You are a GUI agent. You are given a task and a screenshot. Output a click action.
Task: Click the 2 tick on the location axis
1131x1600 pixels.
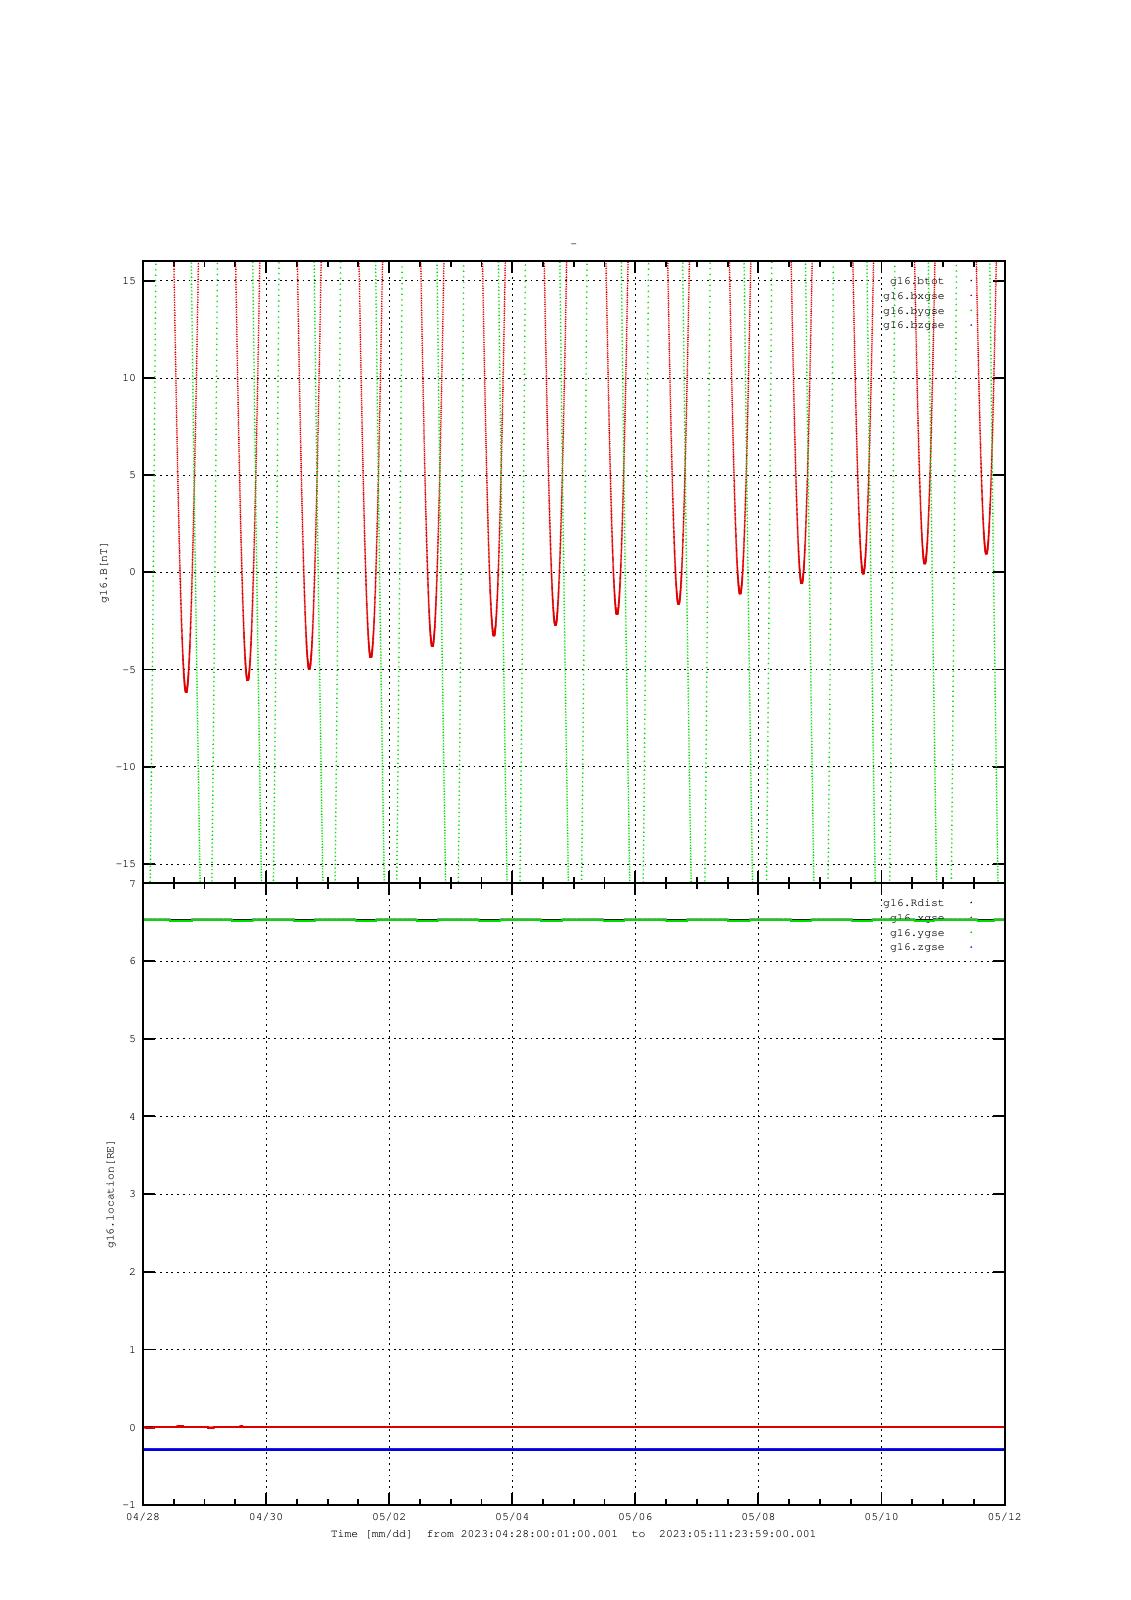[x=132, y=1272]
